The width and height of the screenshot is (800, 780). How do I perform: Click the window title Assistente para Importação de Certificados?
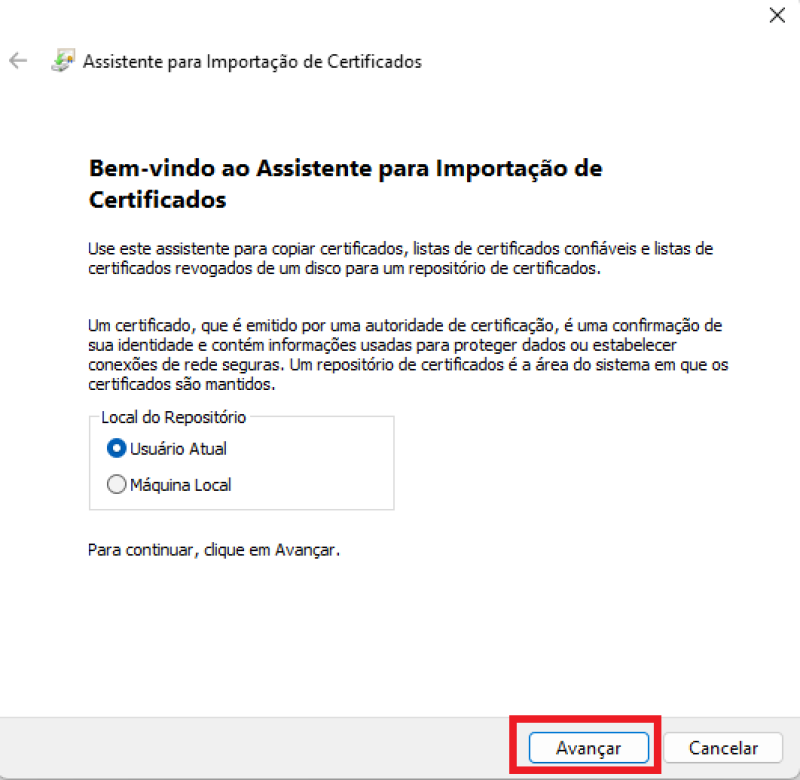(x=253, y=61)
